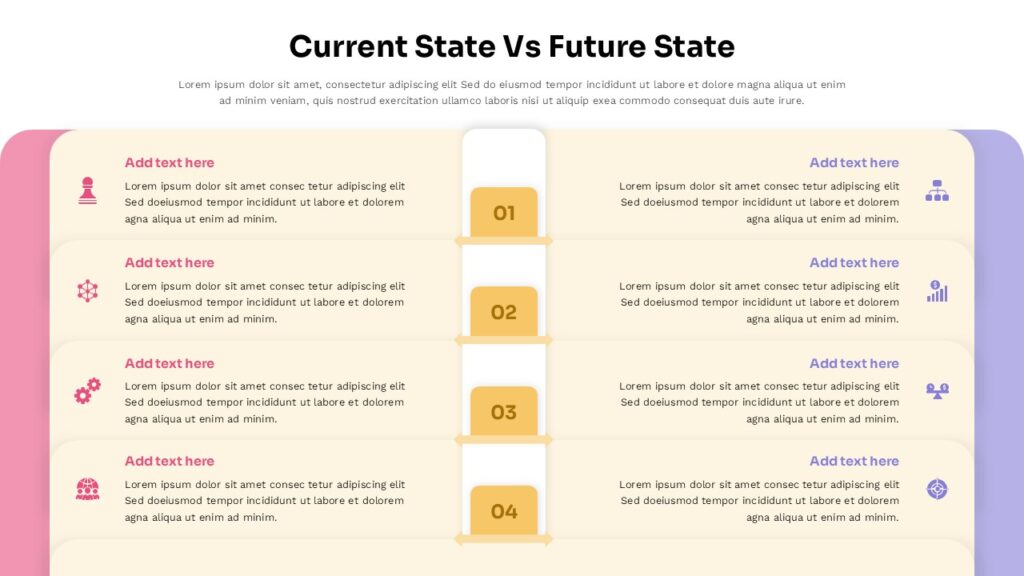Select the first purple Add text here heading
The width and height of the screenshot is (1024, 576).
(x=854, y=163)
